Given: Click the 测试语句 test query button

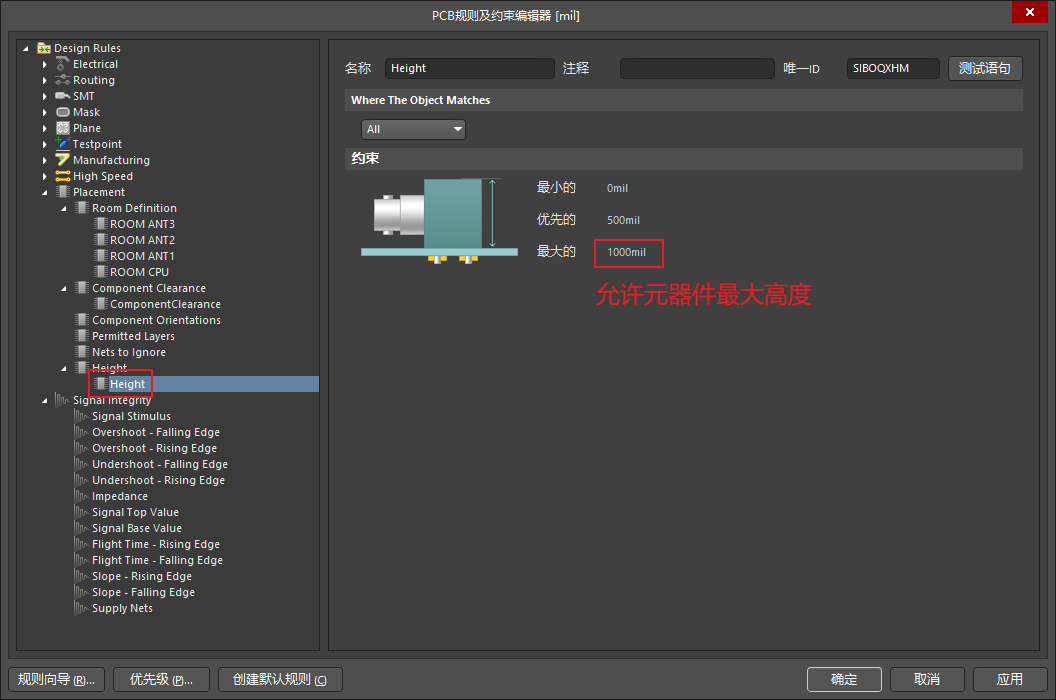Looking at the screenshot, I should [x=985, y=68].
